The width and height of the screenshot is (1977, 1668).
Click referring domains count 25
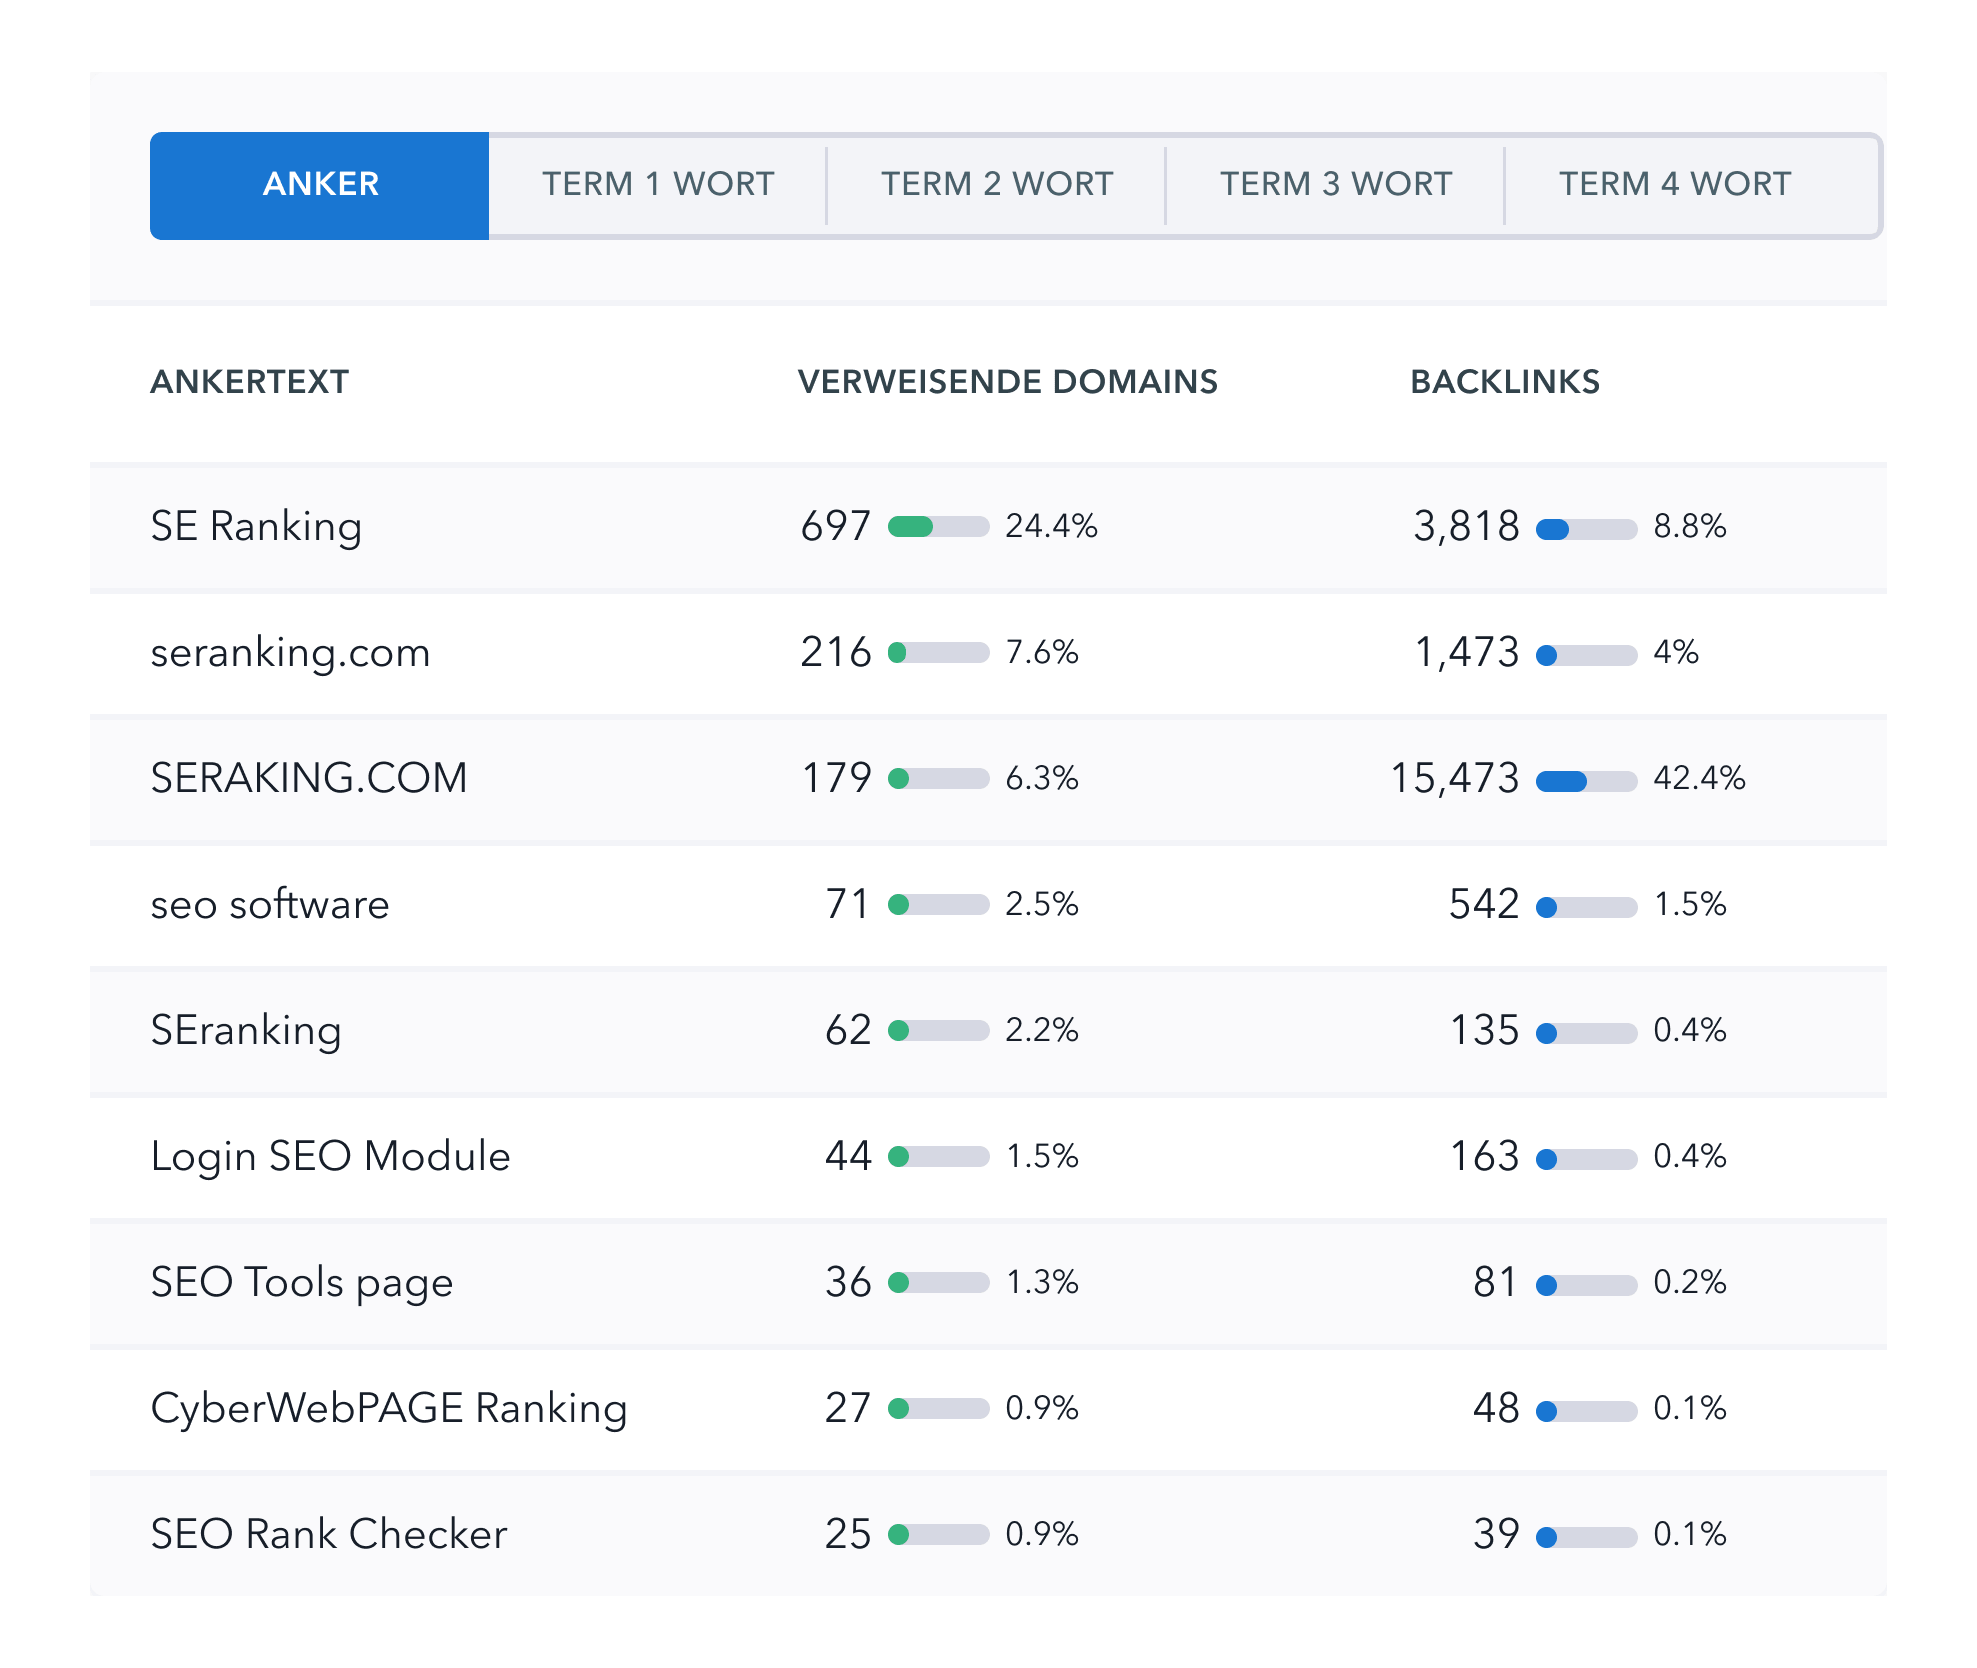[x=848, y=1534]
